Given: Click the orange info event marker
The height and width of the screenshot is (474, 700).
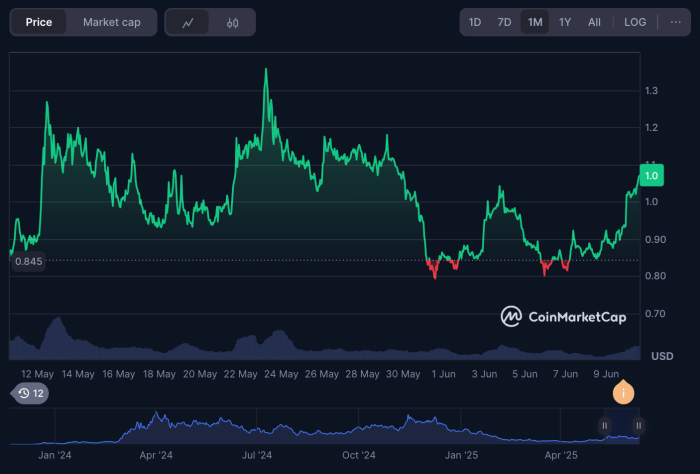Looking at the screenshot, I should point(624,394).
